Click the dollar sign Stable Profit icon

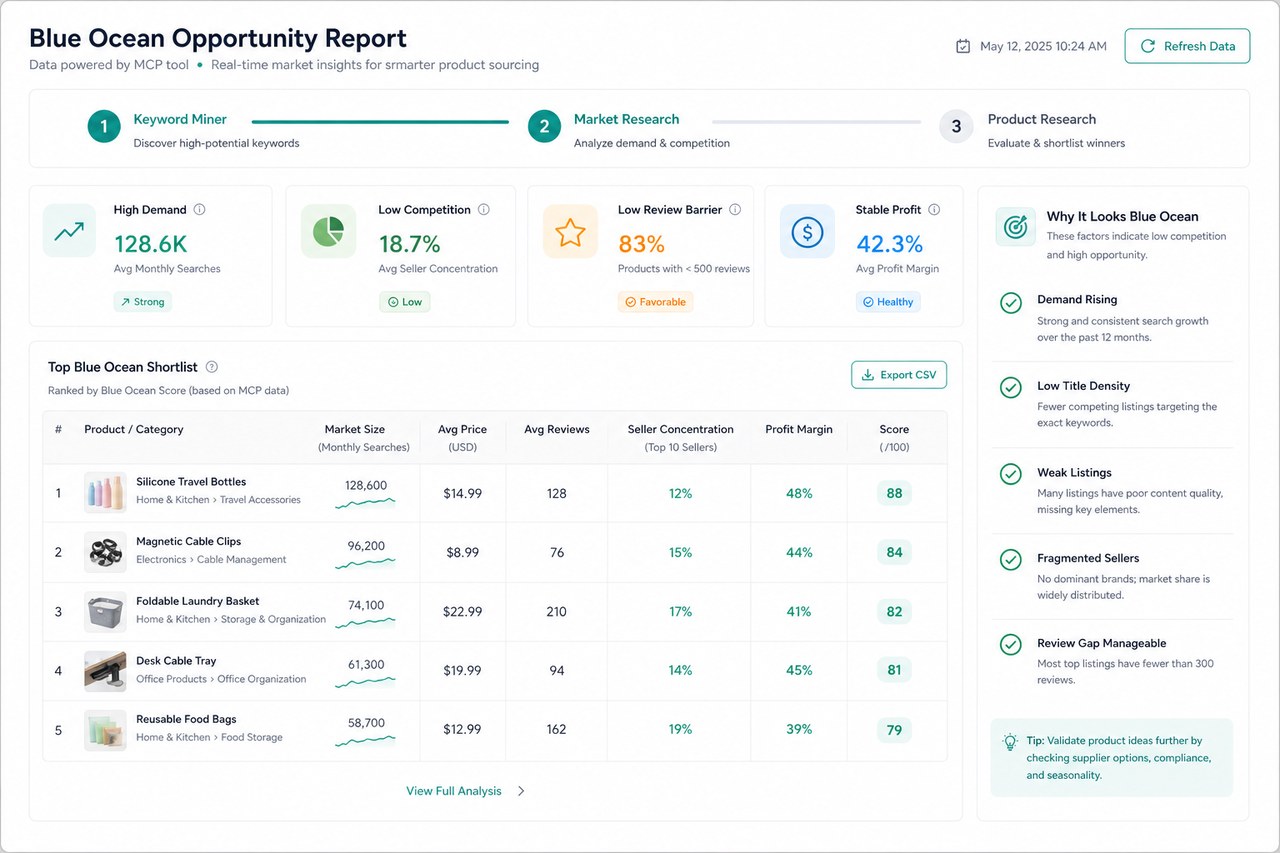click(x=807, y=232)
